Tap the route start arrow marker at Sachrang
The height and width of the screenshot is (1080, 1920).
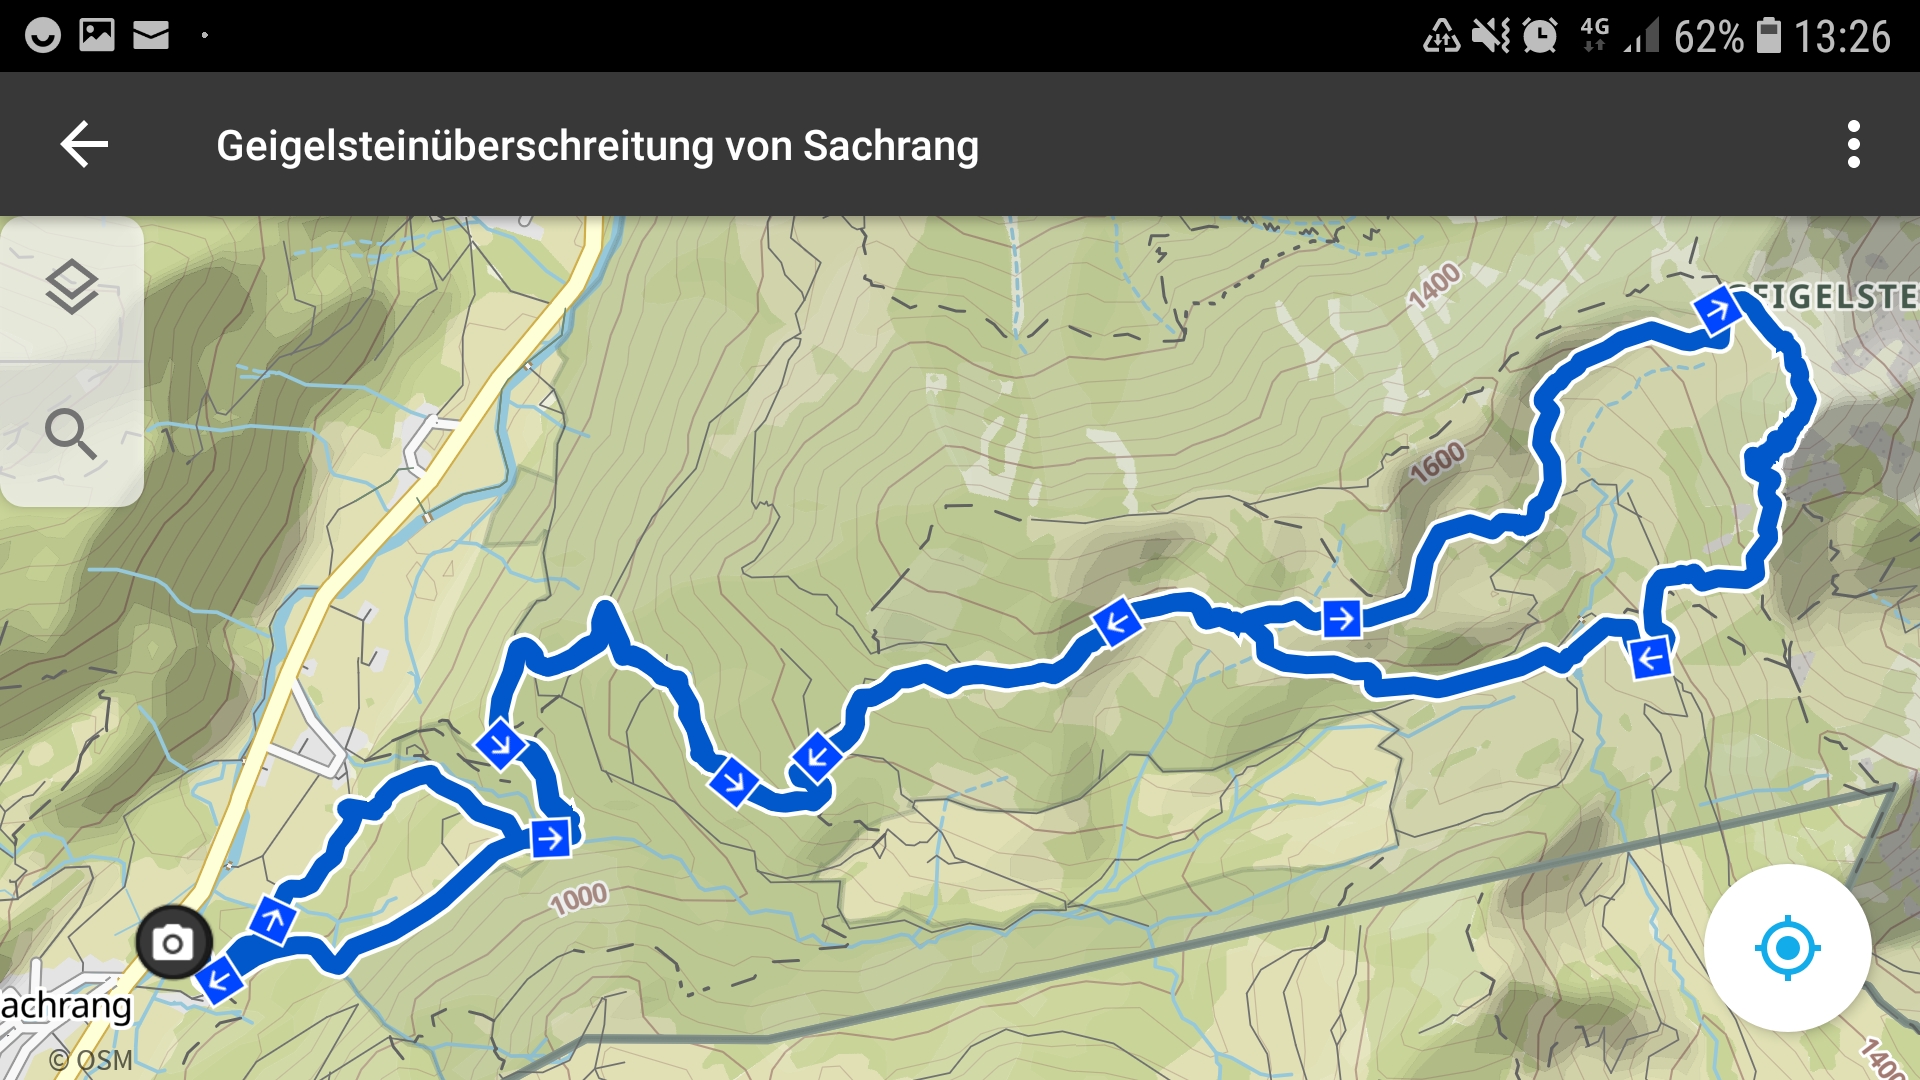click(x=219, y=979)
